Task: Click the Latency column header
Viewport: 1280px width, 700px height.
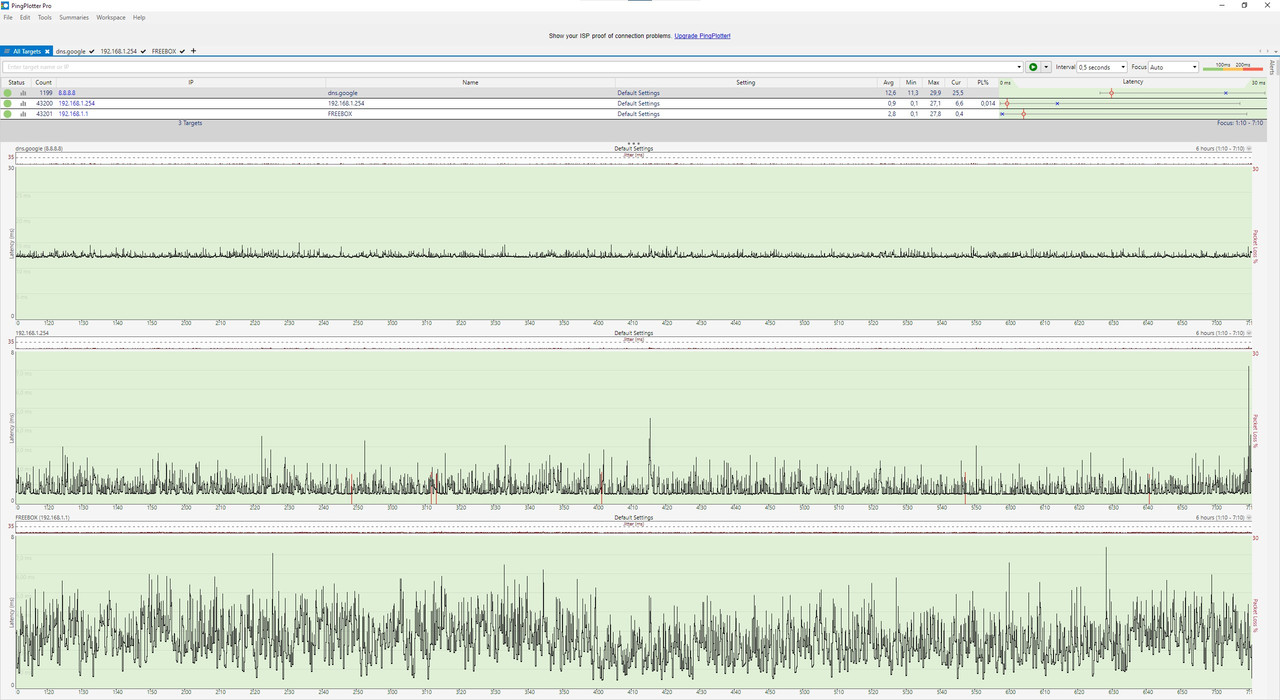Action: (x=1132, y=82)
